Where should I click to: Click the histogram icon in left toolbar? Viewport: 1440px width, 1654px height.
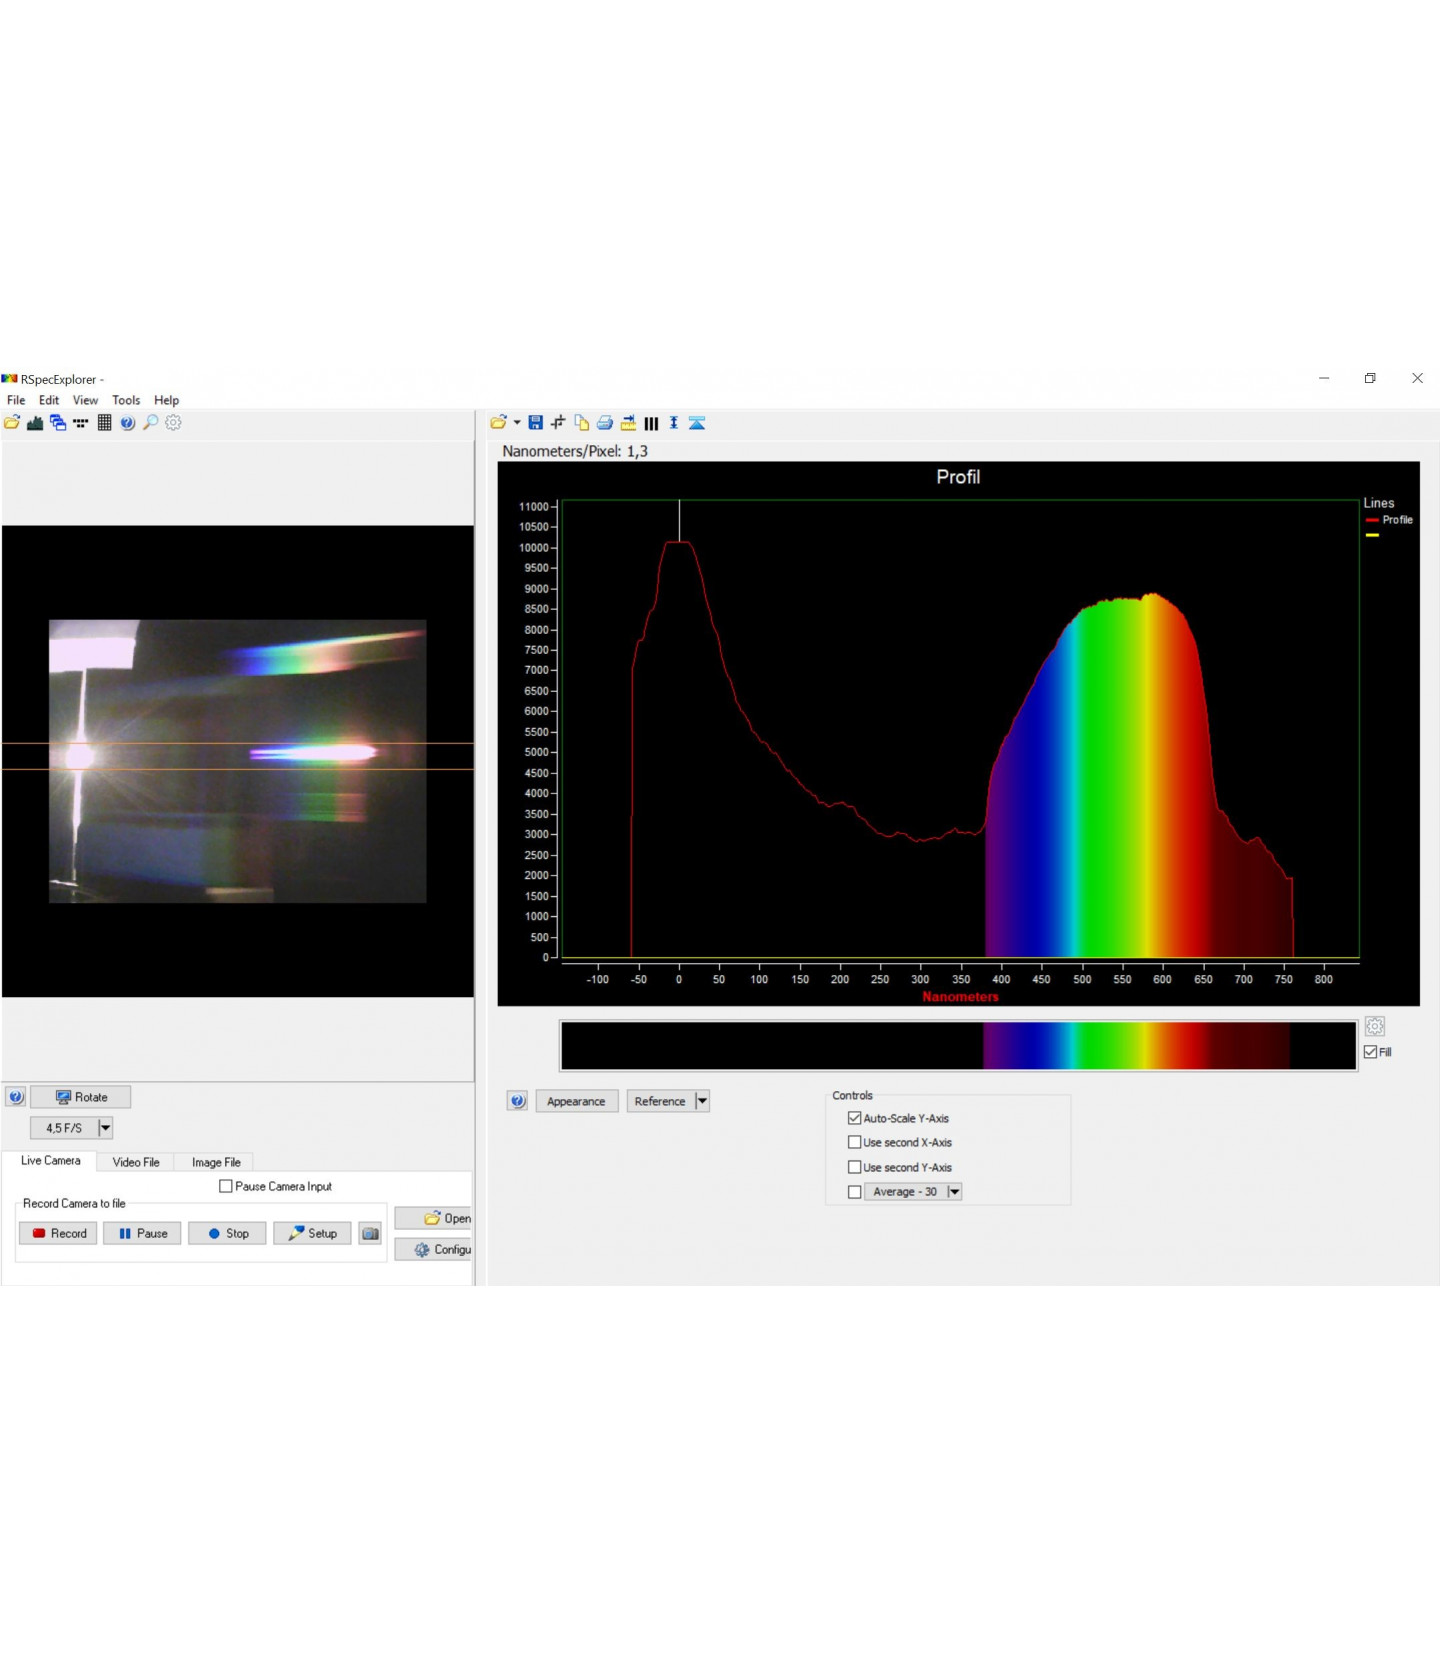(35, 423)
